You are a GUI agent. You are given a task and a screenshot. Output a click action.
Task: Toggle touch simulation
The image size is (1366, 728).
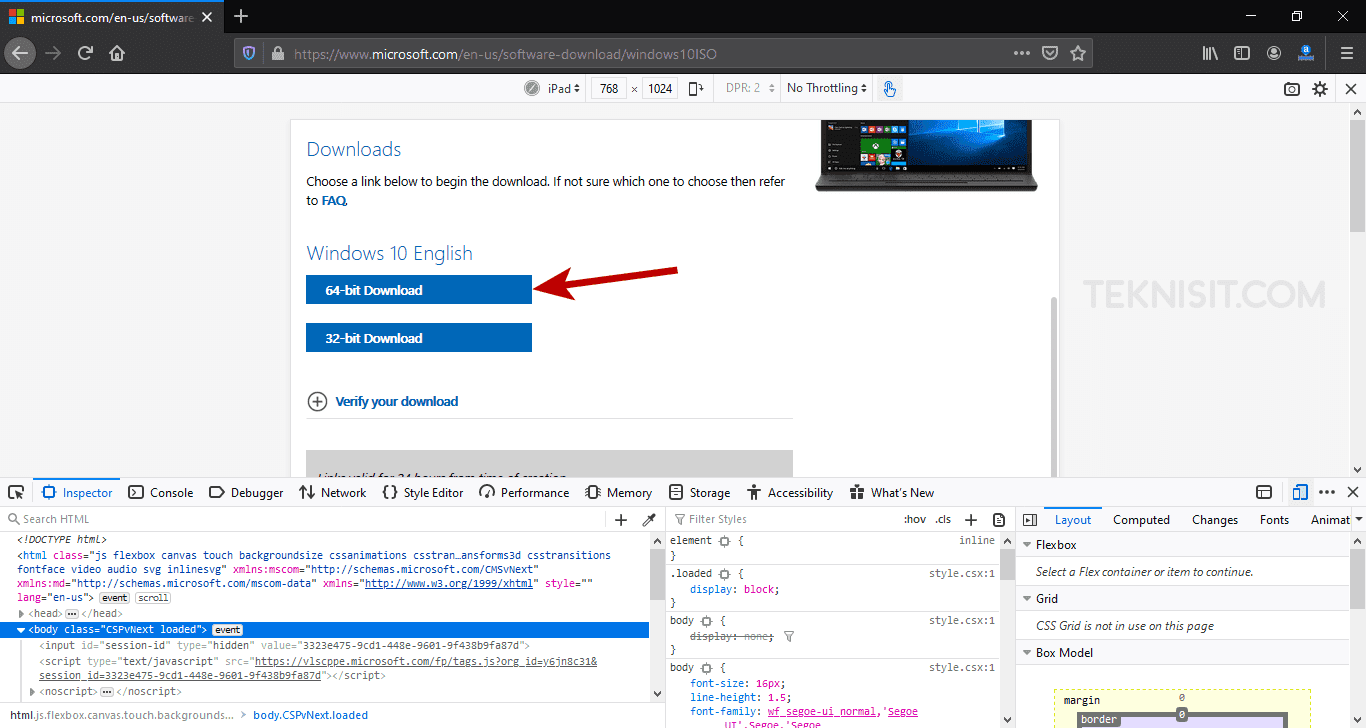889,89
